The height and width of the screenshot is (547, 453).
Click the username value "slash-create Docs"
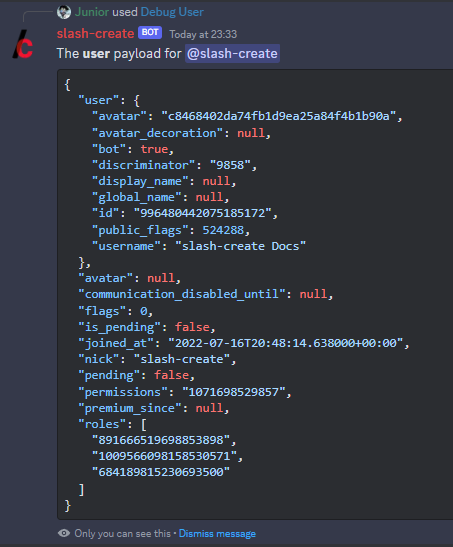point(241,246)
